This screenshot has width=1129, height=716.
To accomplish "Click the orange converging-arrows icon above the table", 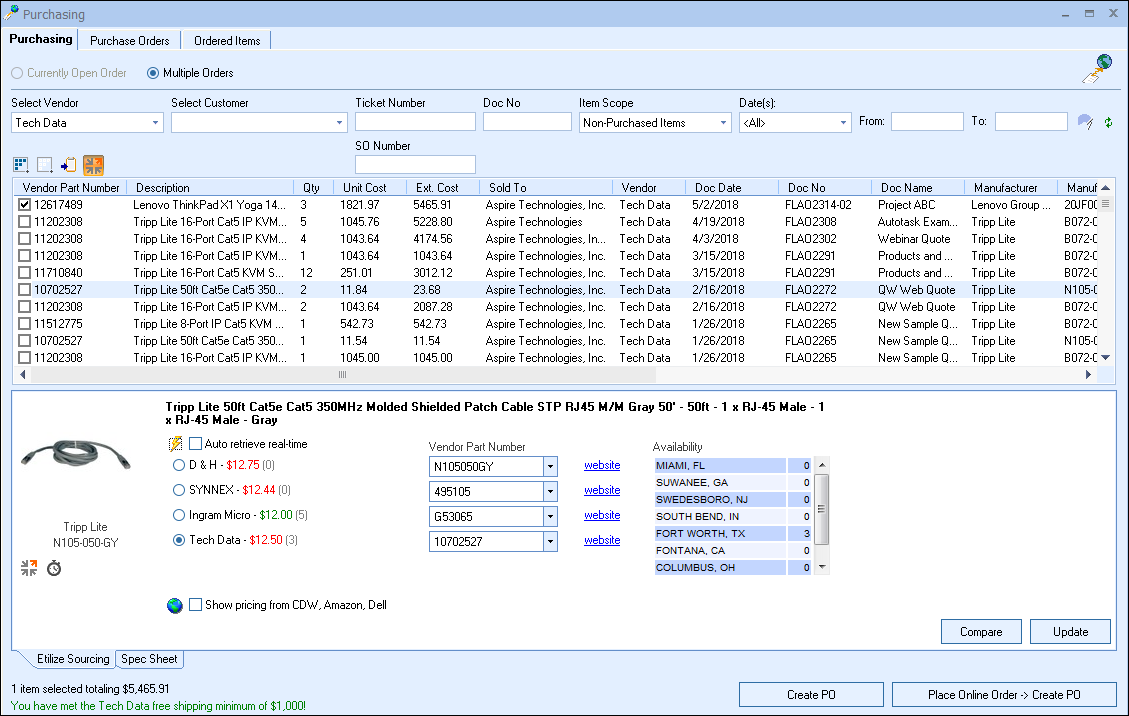I will (94, 165).
